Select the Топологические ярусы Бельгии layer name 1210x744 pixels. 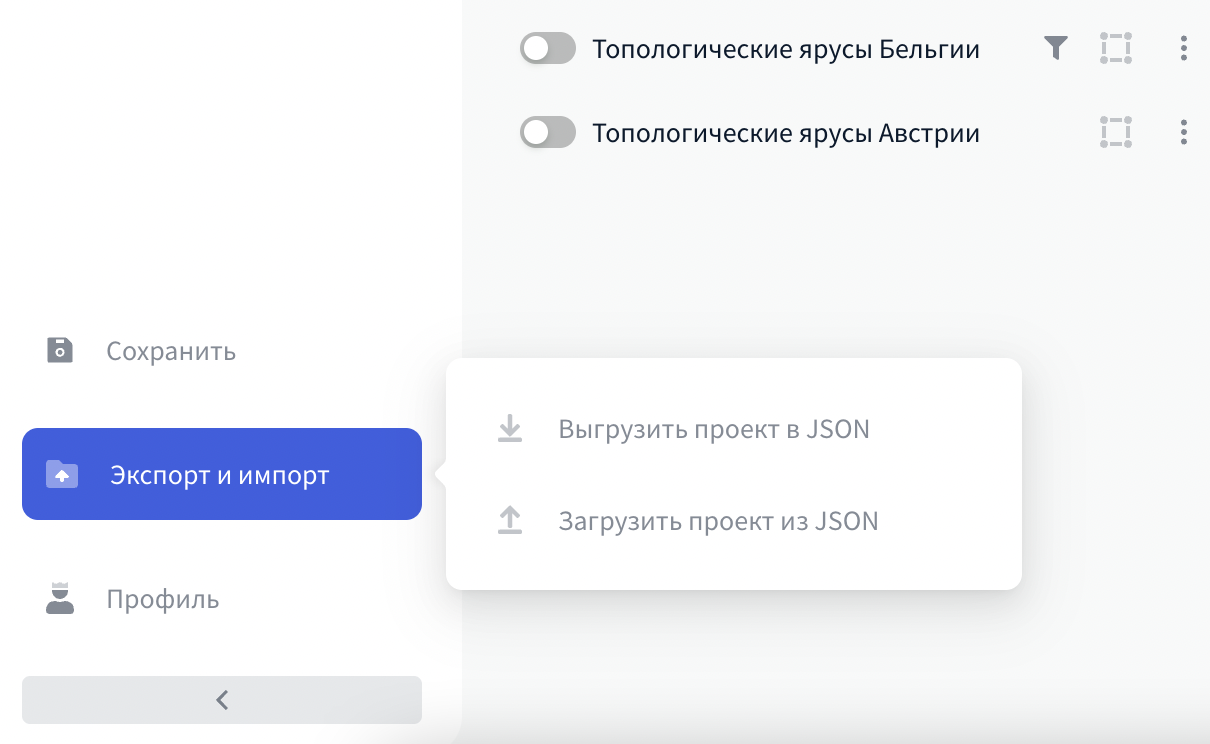pyautogui.click(x=786, y=49)
